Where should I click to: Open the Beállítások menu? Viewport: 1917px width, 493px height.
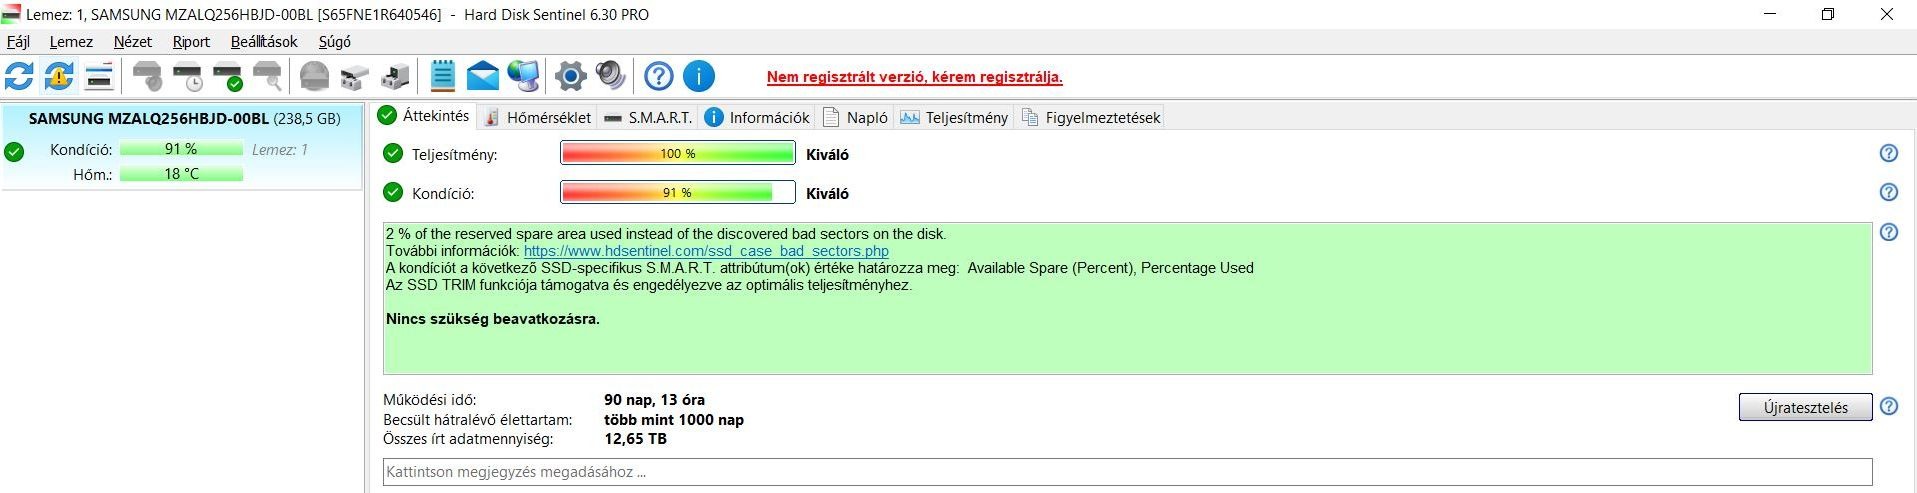(264, 42)
